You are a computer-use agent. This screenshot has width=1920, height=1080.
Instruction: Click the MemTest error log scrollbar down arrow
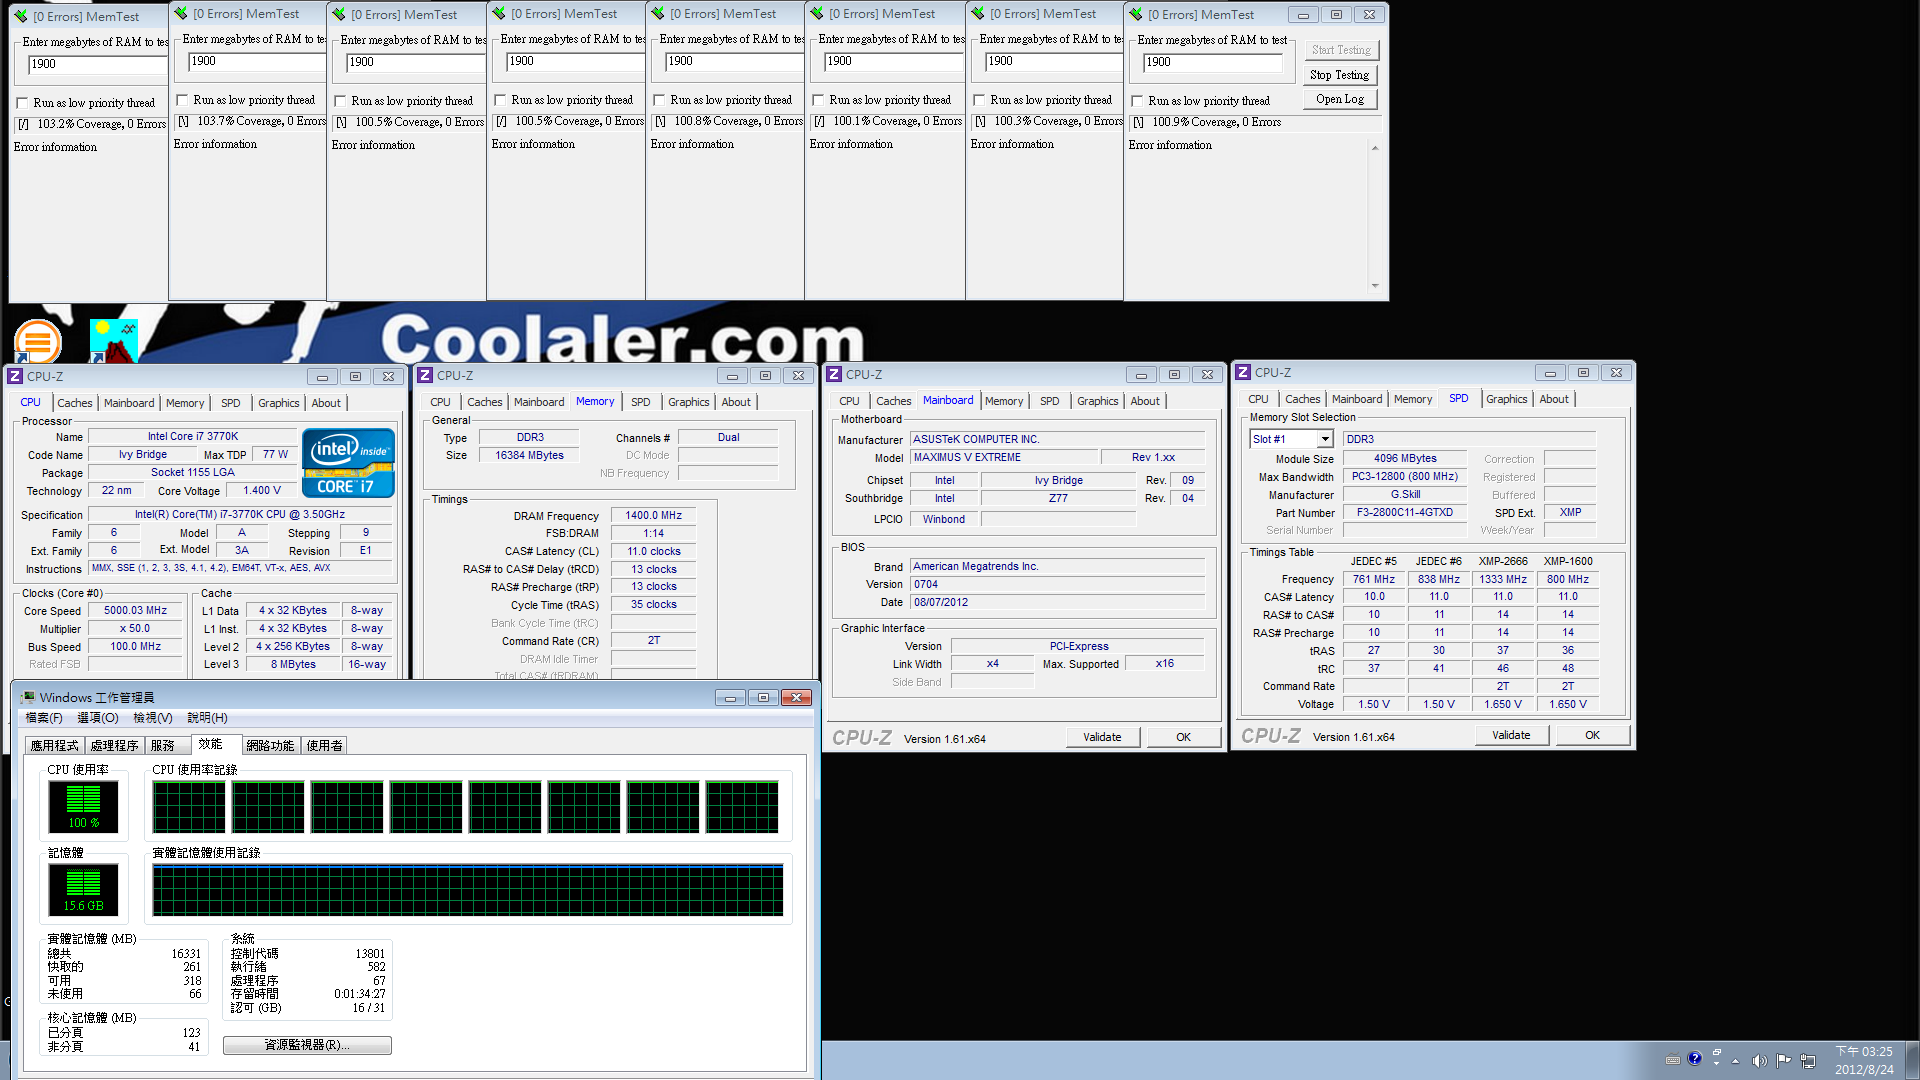(1375, 286)
